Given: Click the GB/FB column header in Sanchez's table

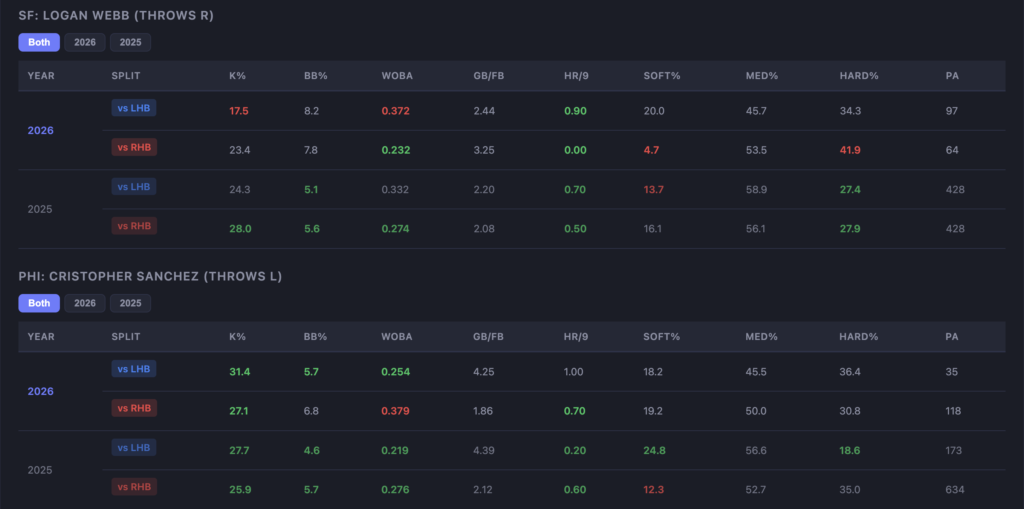Looking at the screenshot, I should point(490,337).
